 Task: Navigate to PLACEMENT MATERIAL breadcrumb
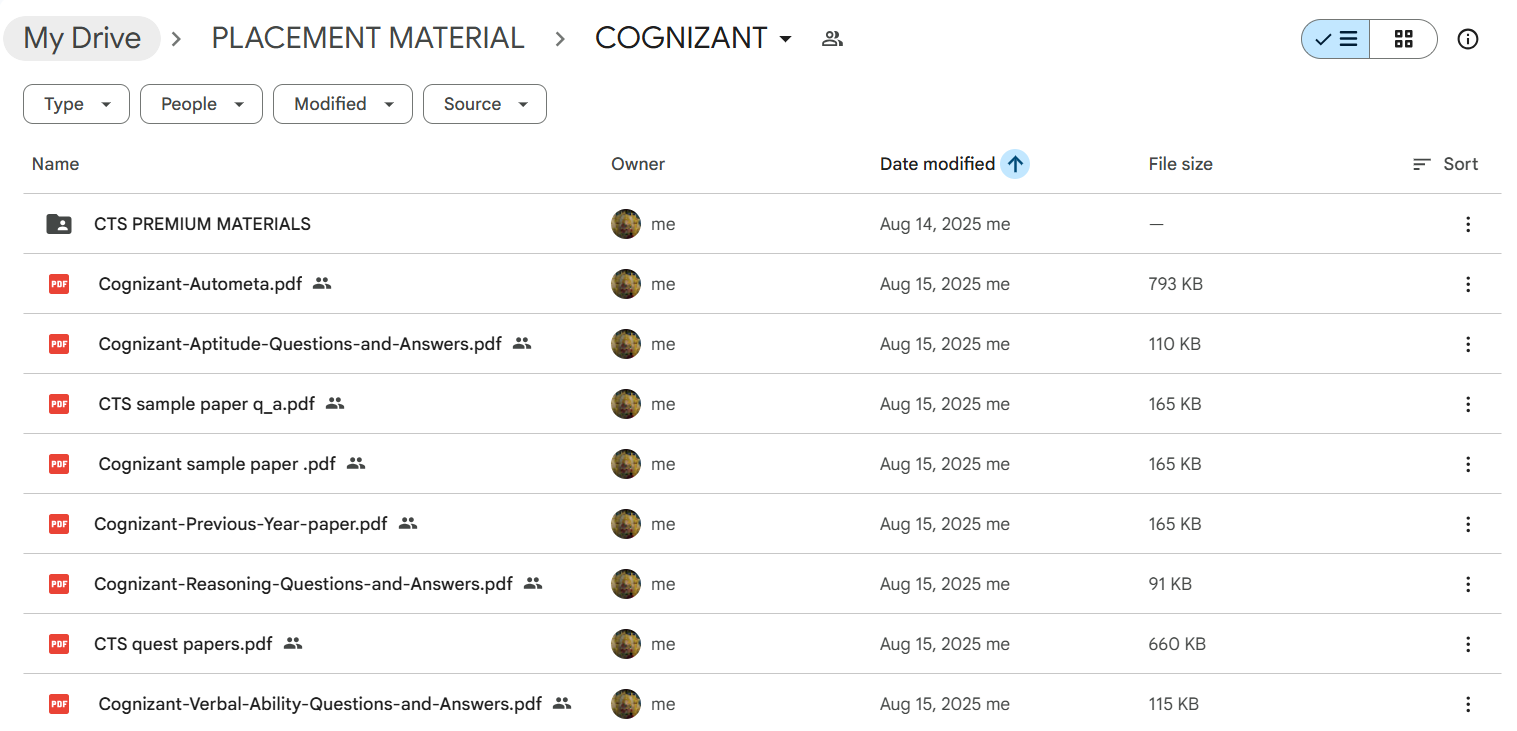(367, 39)
